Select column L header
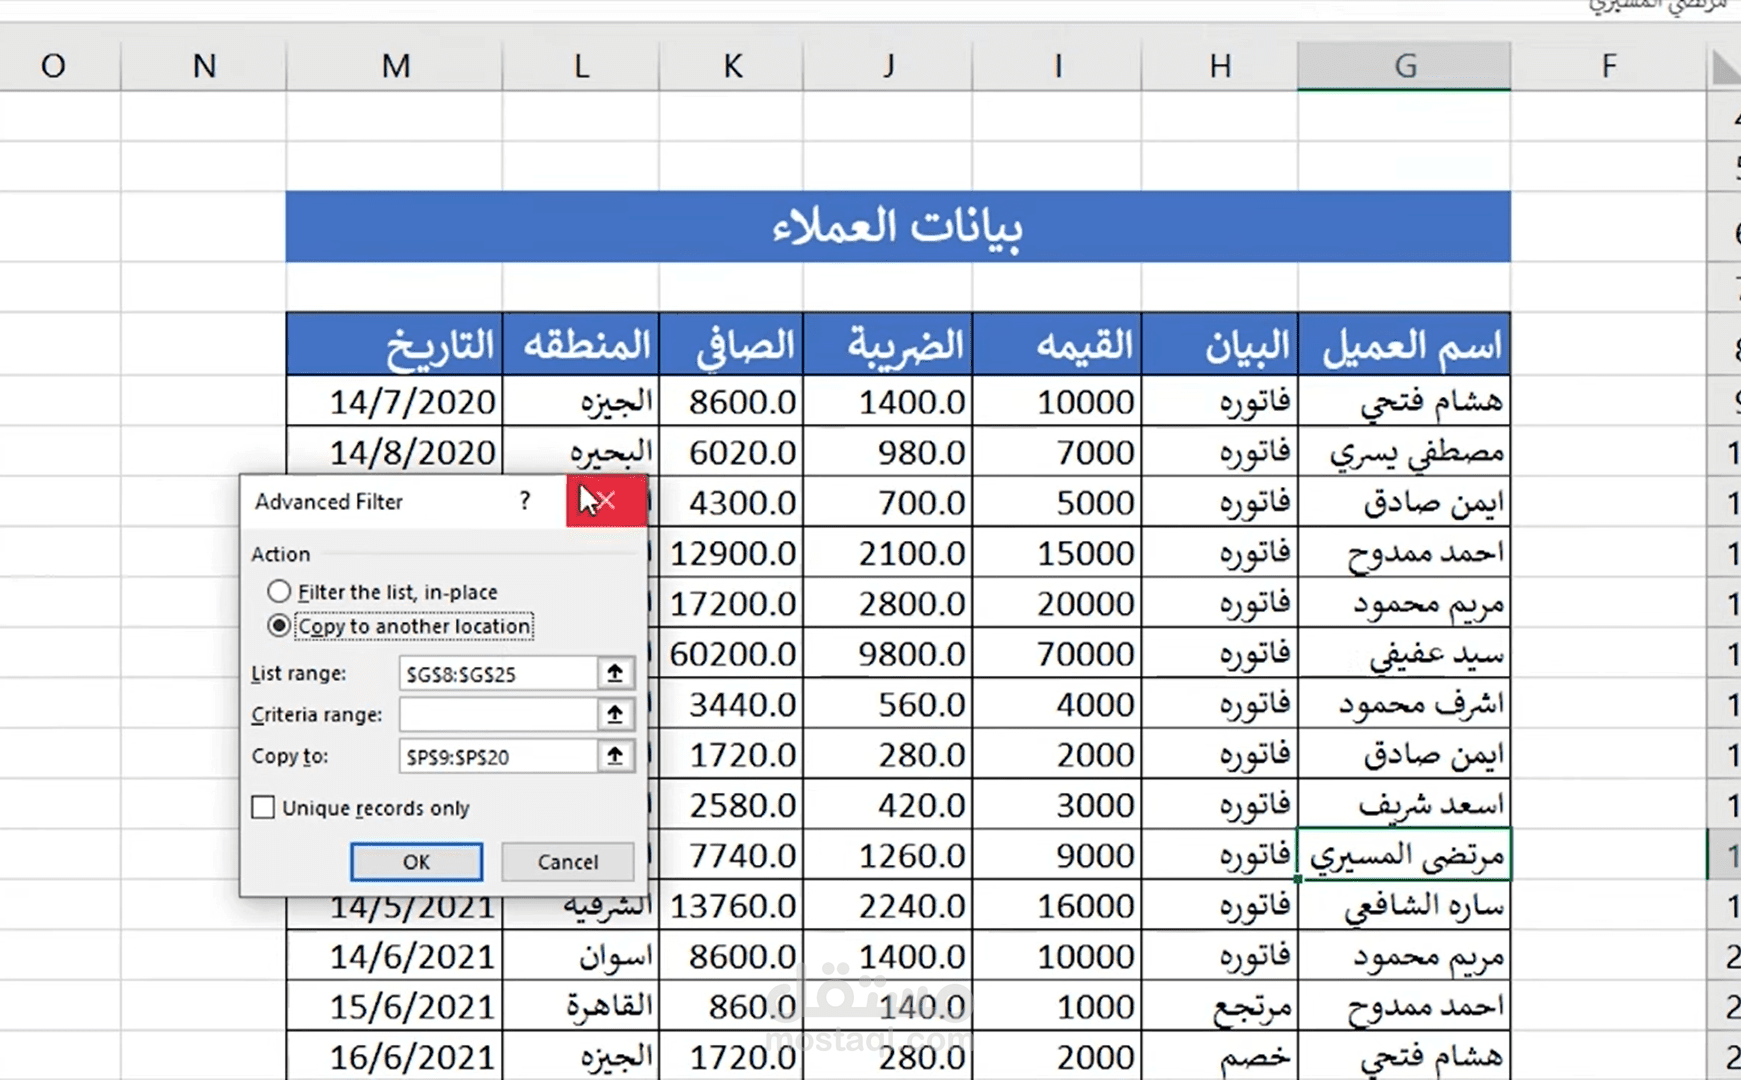This screenshot has height=1080, width=1741. (x=581, y=66)
